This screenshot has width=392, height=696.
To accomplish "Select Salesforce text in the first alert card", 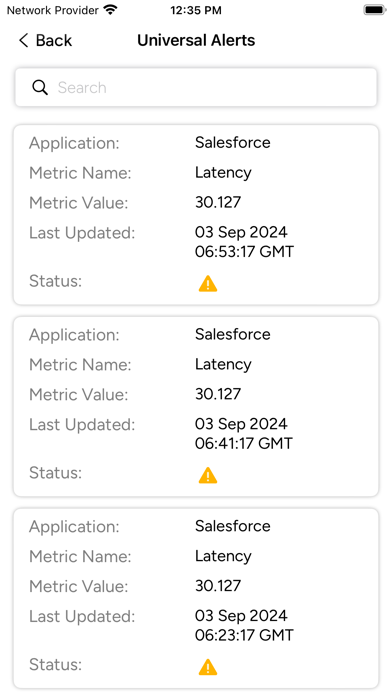I will tap(233, 142).
